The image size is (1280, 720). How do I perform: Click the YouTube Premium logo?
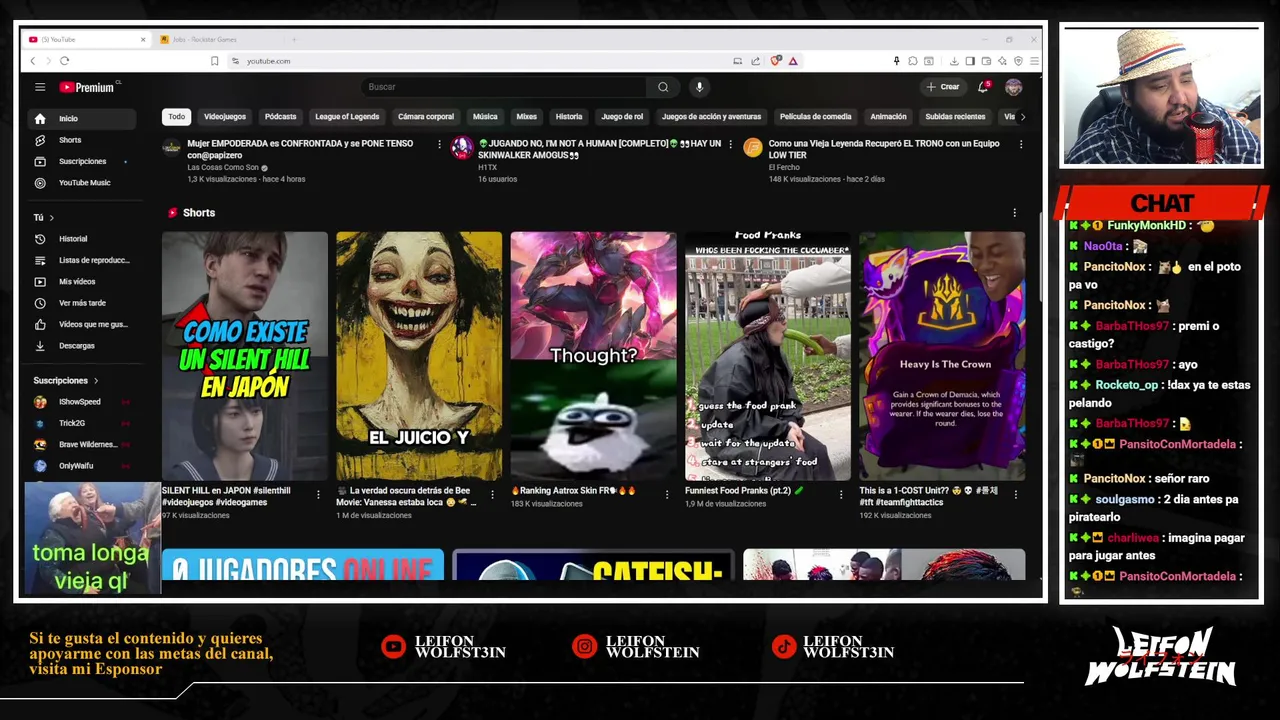tap(87, 87)
